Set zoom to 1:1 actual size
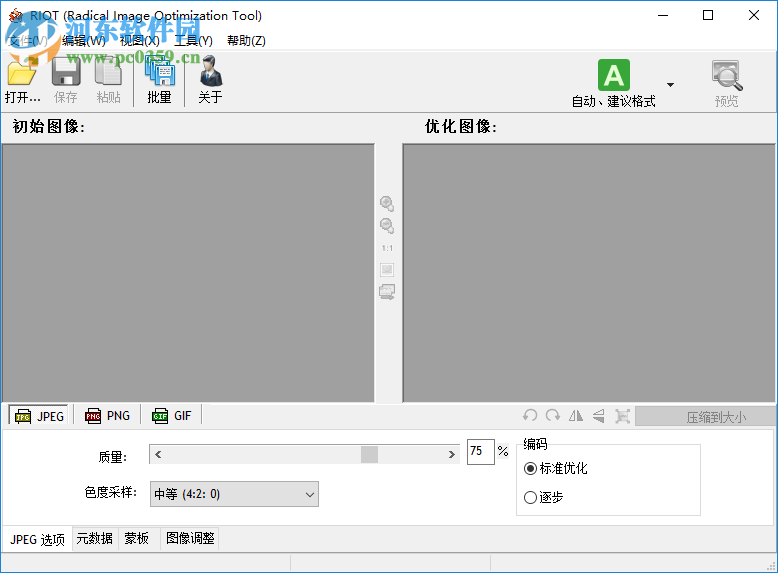This screenshot has height=573, width=778. tap(387, 248)
